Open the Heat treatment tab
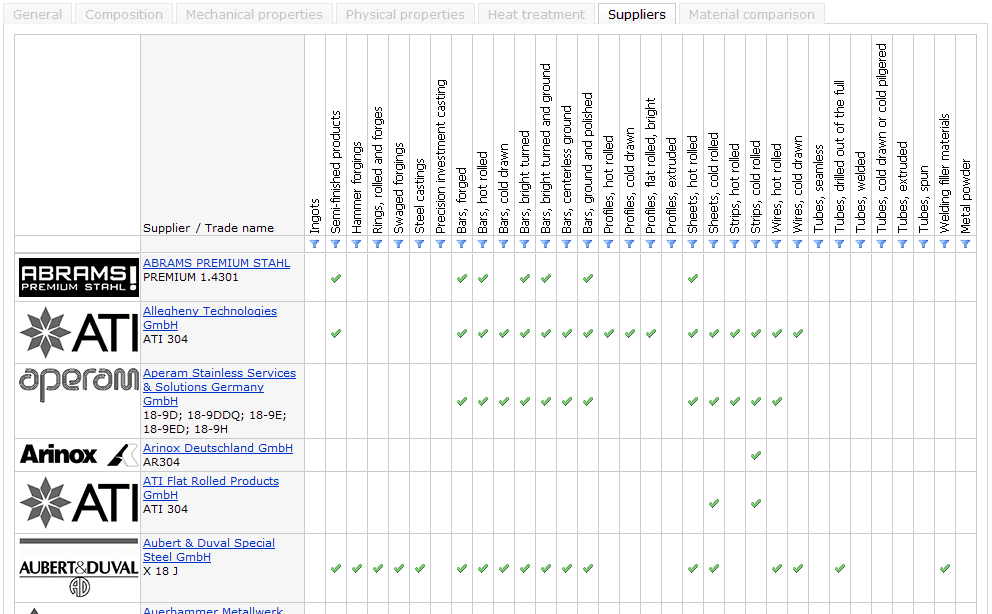Viewport: 992px width, 614px height. click(536, 14)
